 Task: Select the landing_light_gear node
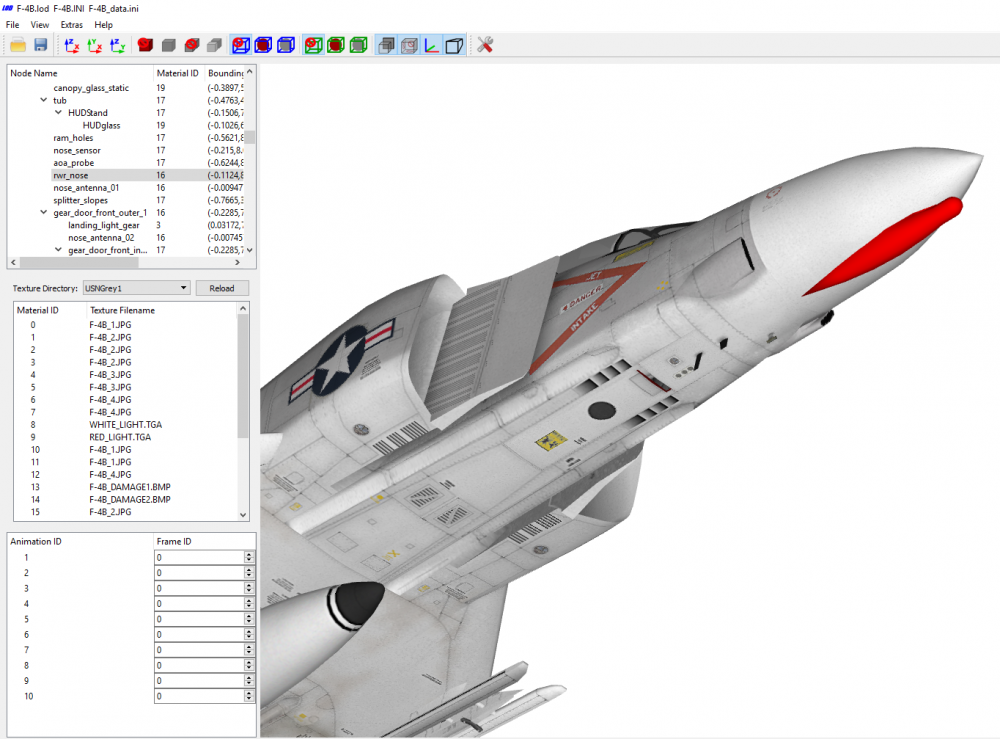(104, 225)
